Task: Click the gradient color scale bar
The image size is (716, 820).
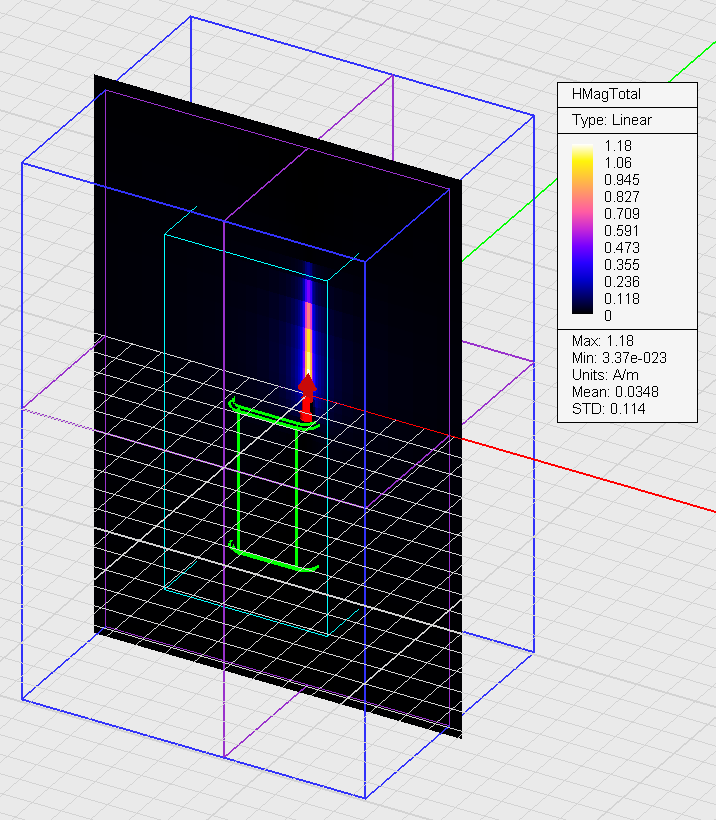Action: tap(580, 231)
